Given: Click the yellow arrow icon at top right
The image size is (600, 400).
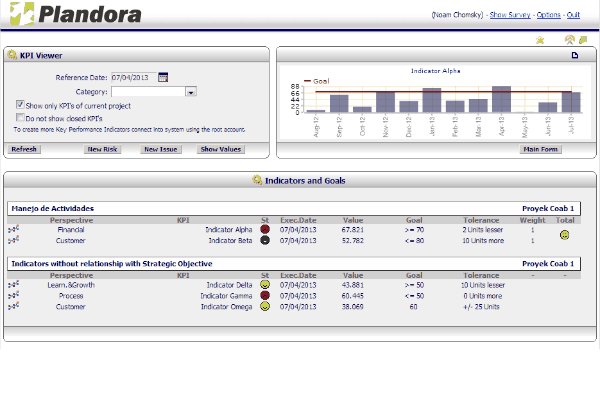Looking at the screenshot, I should 583,40.
